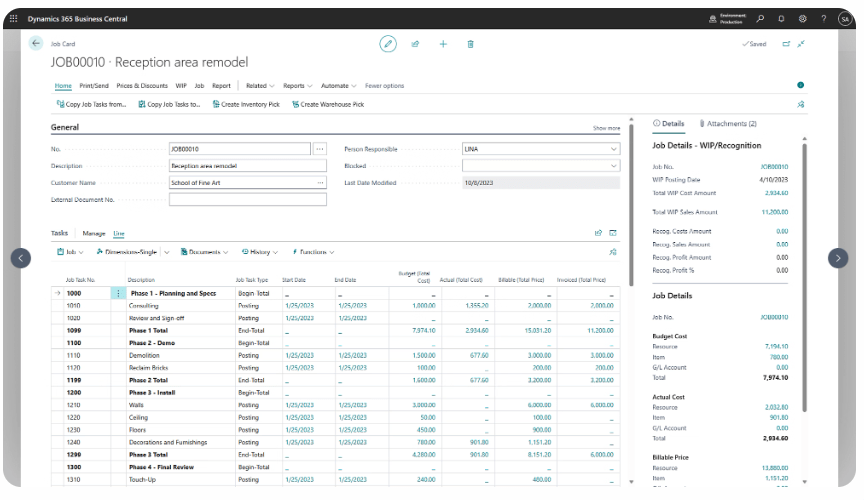Open the SA user account avatar
The width and height of the screenshot is (864, 500).
(845, 19)
